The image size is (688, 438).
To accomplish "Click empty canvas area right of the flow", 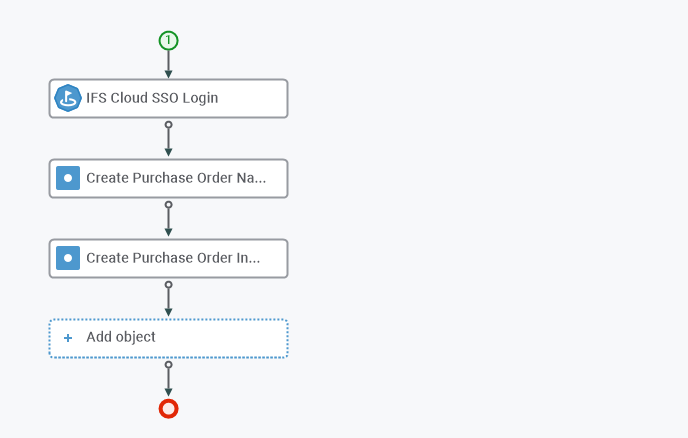I will click(x=483, y=219).
